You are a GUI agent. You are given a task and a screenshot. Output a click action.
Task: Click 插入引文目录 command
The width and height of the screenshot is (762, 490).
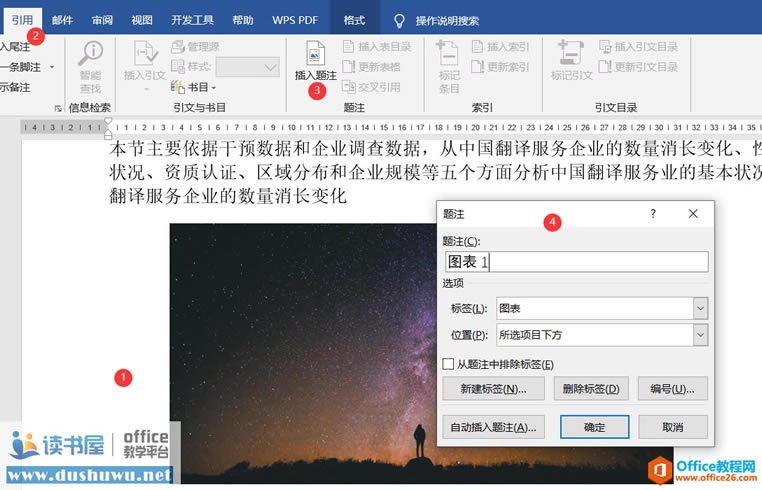click(x=638, y=47)
